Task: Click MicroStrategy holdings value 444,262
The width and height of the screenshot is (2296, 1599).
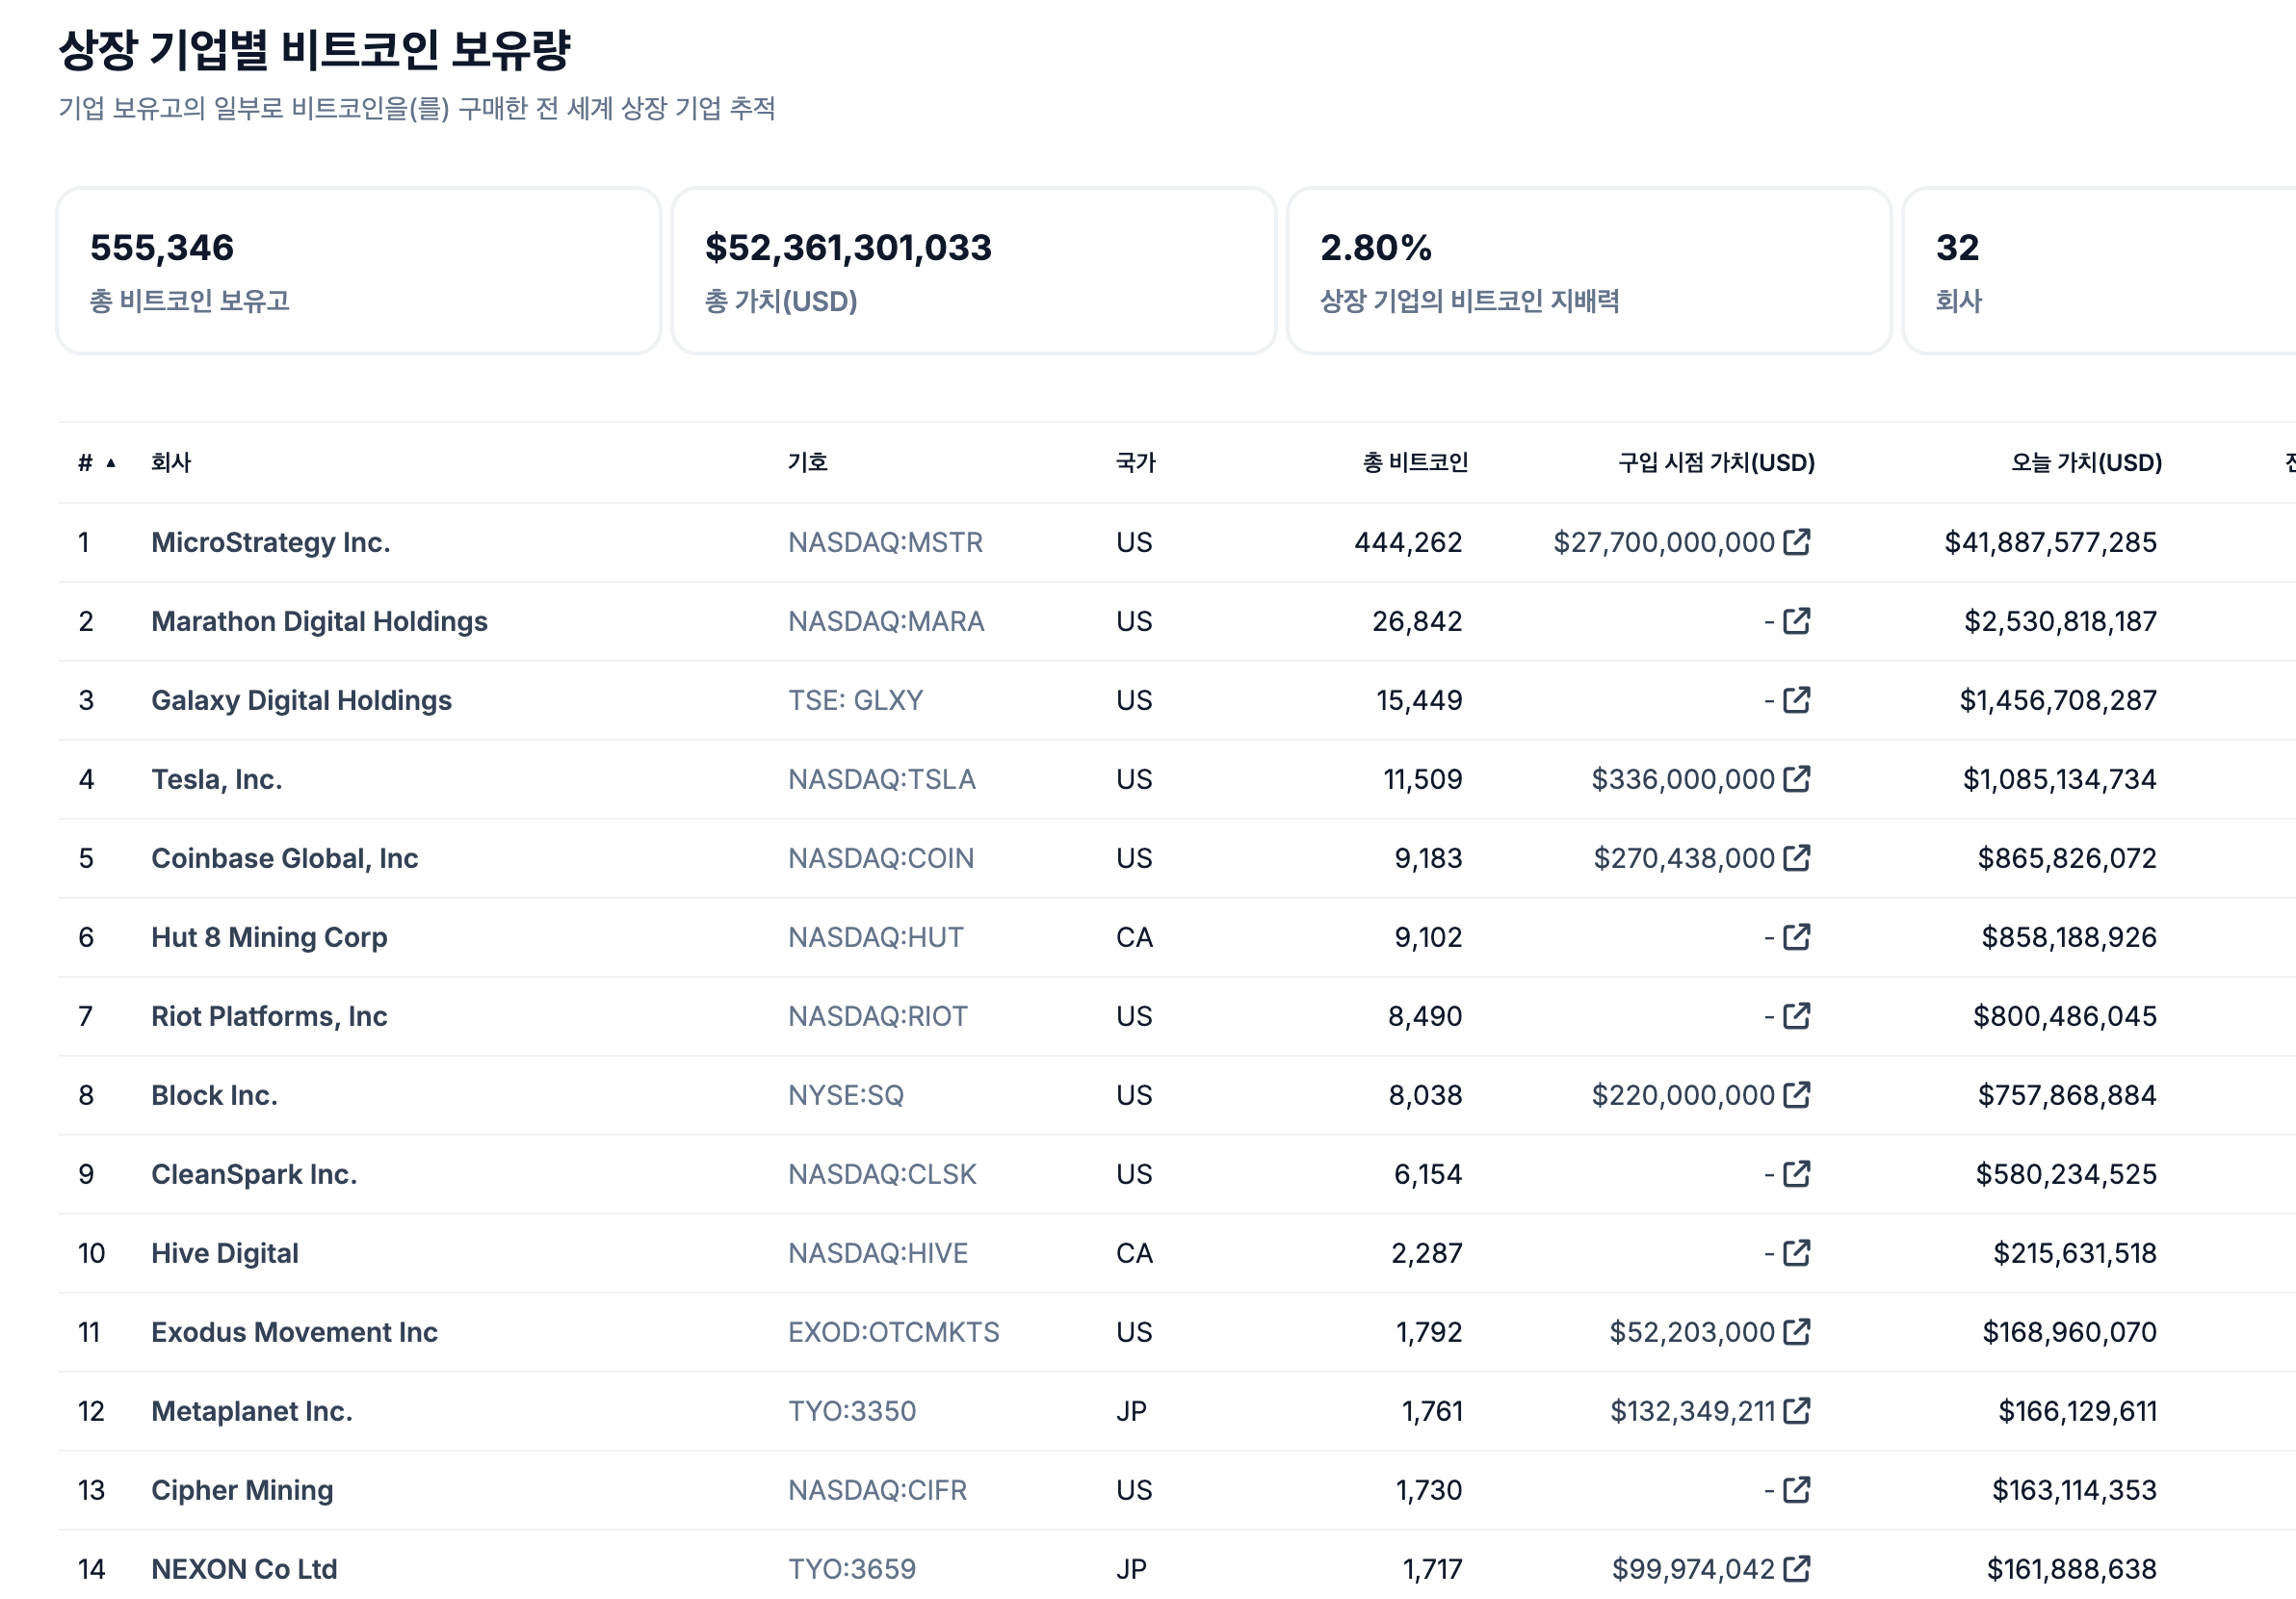Action: [1408, 542]
